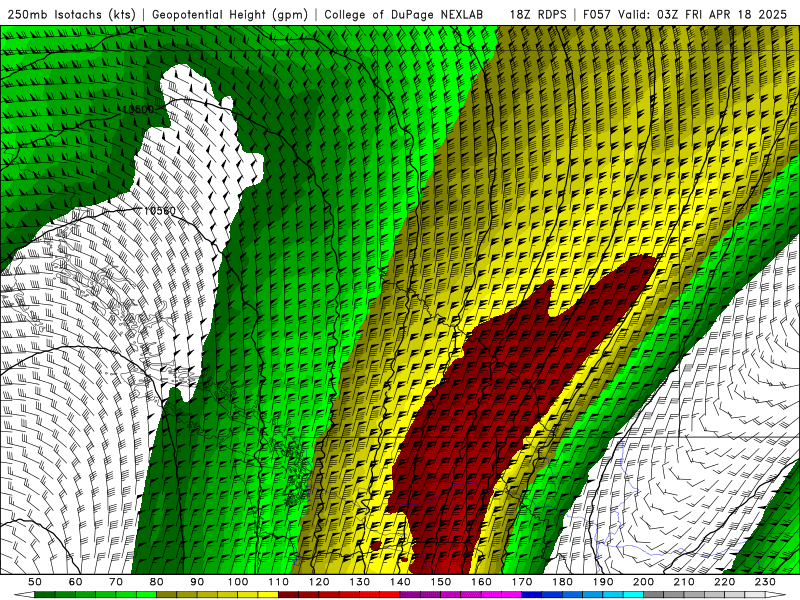Click the 110 value on the color scale
The image size is (800, 600).
[x=279, y=582]
